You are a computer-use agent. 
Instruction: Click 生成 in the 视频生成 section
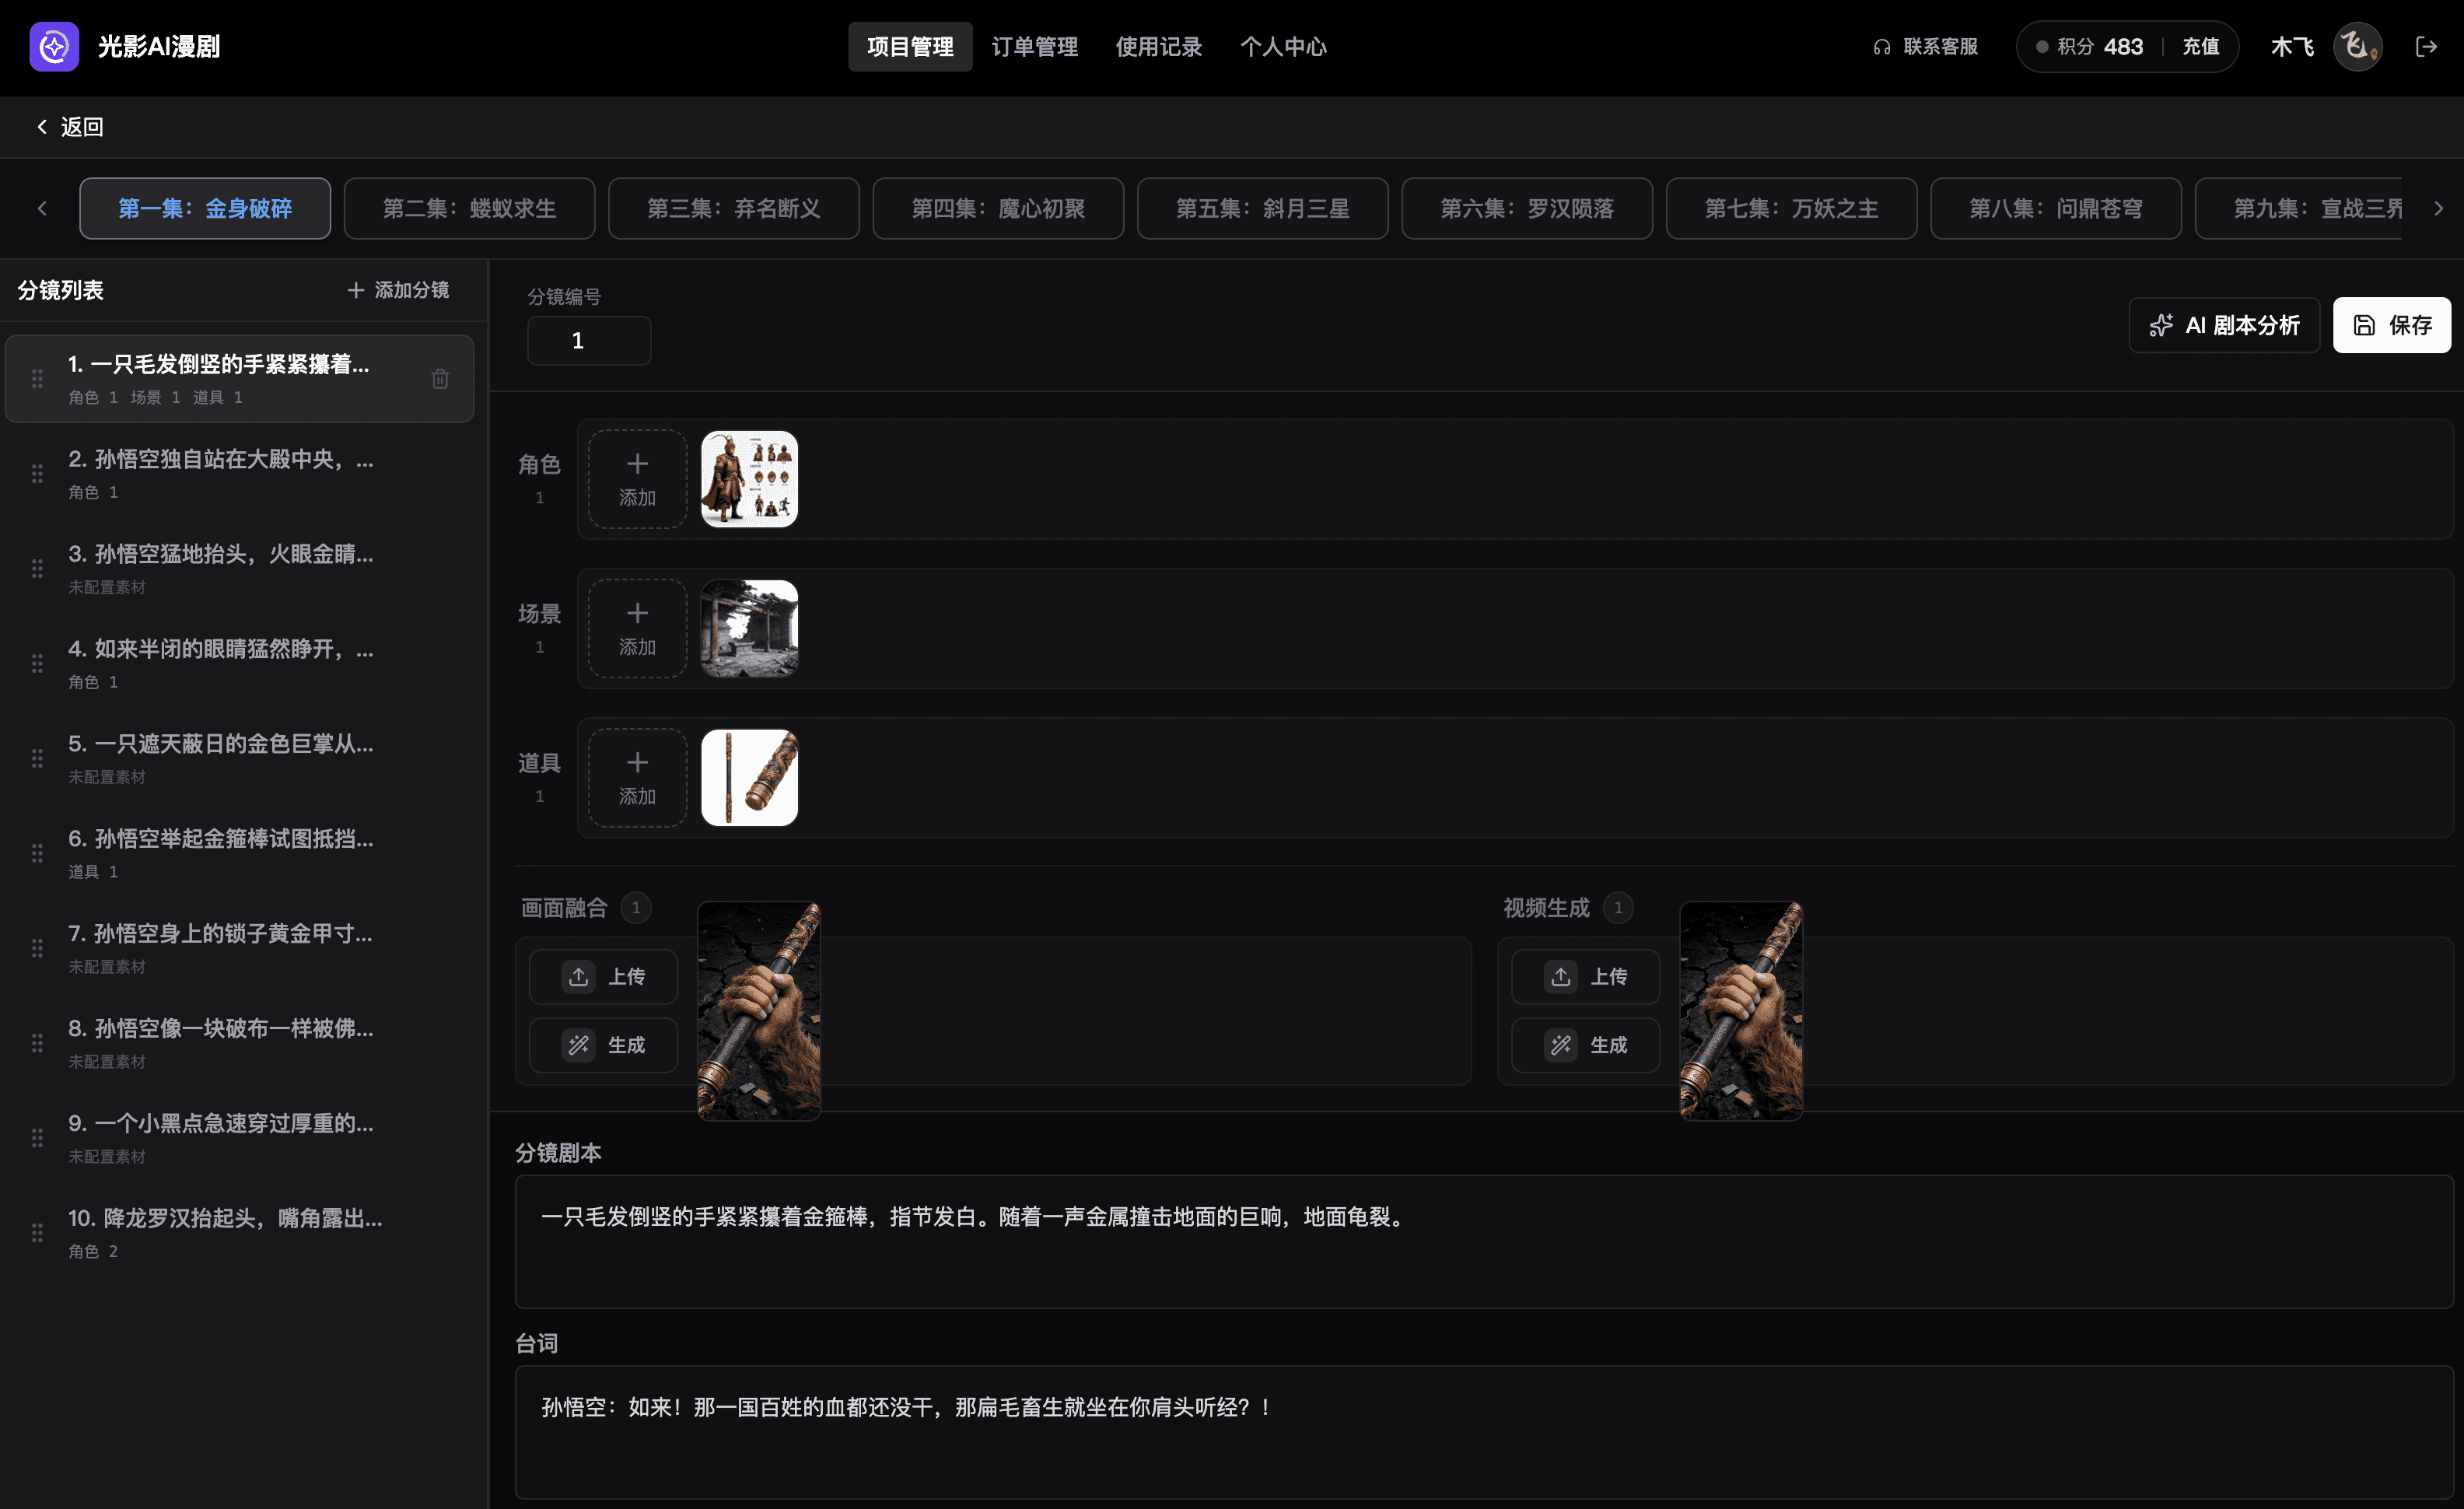click(x=1585, y=1045)
